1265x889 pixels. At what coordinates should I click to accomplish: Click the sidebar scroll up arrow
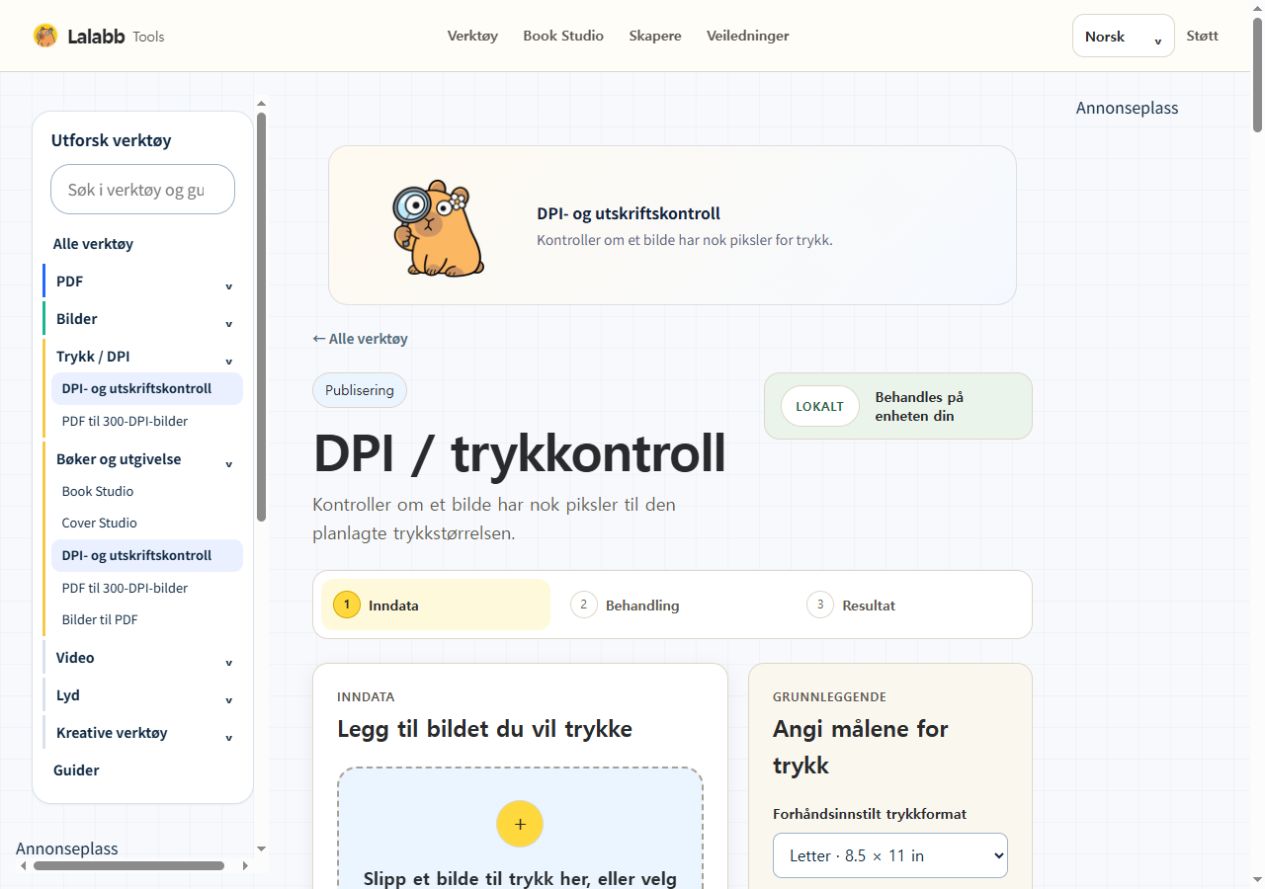click(x=261, y=102)
